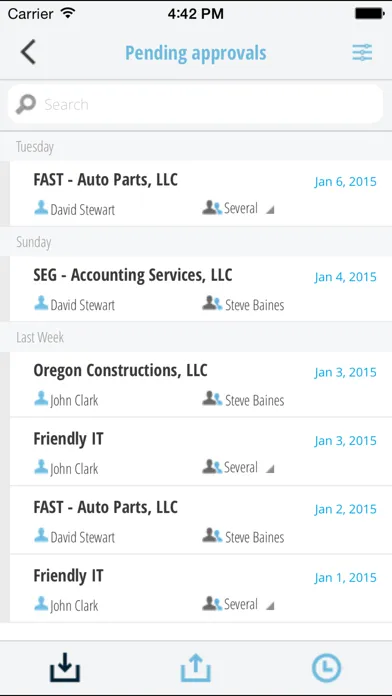Open Oregon Constructions, LLC approval

point(201,384)
